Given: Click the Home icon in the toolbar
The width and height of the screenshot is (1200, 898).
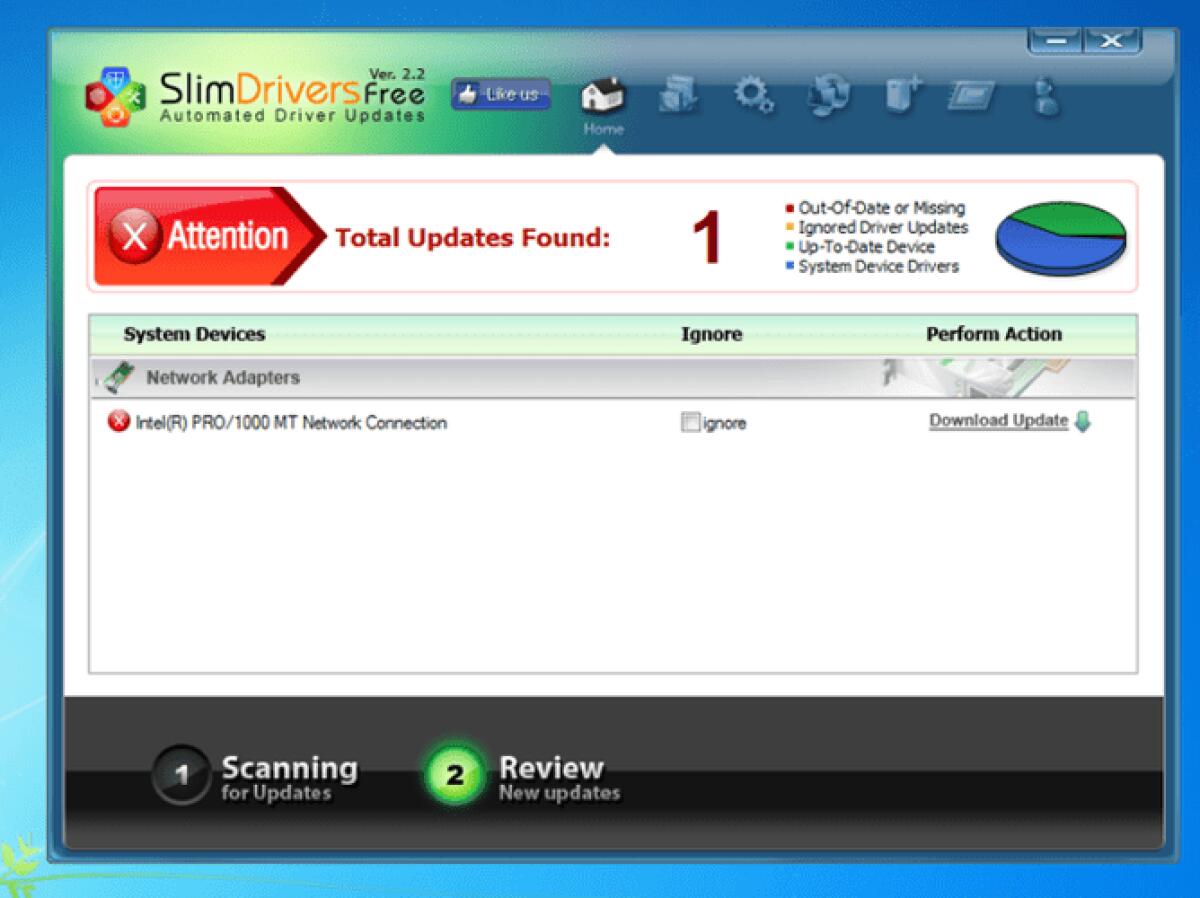Looking at the screenshot, I should click(x=602, y=95).
